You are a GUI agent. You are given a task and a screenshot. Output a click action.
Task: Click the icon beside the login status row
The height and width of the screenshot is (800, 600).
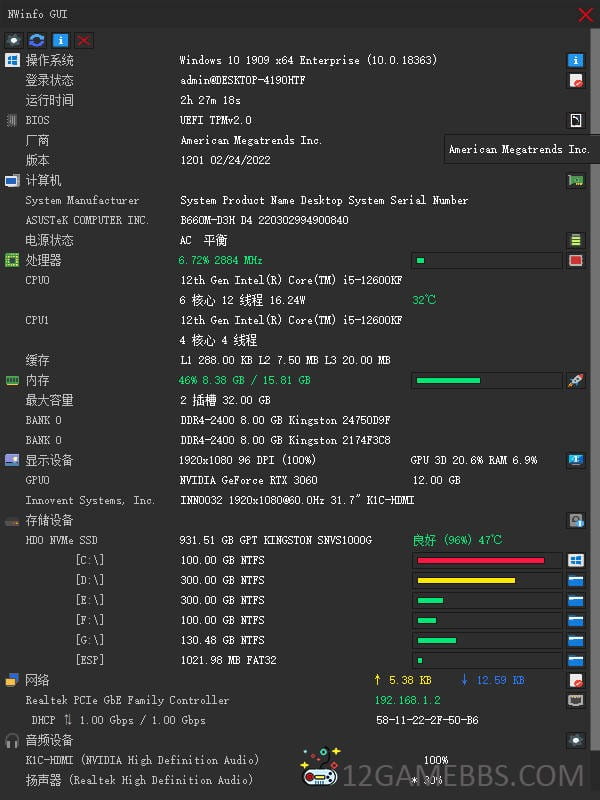575,80
